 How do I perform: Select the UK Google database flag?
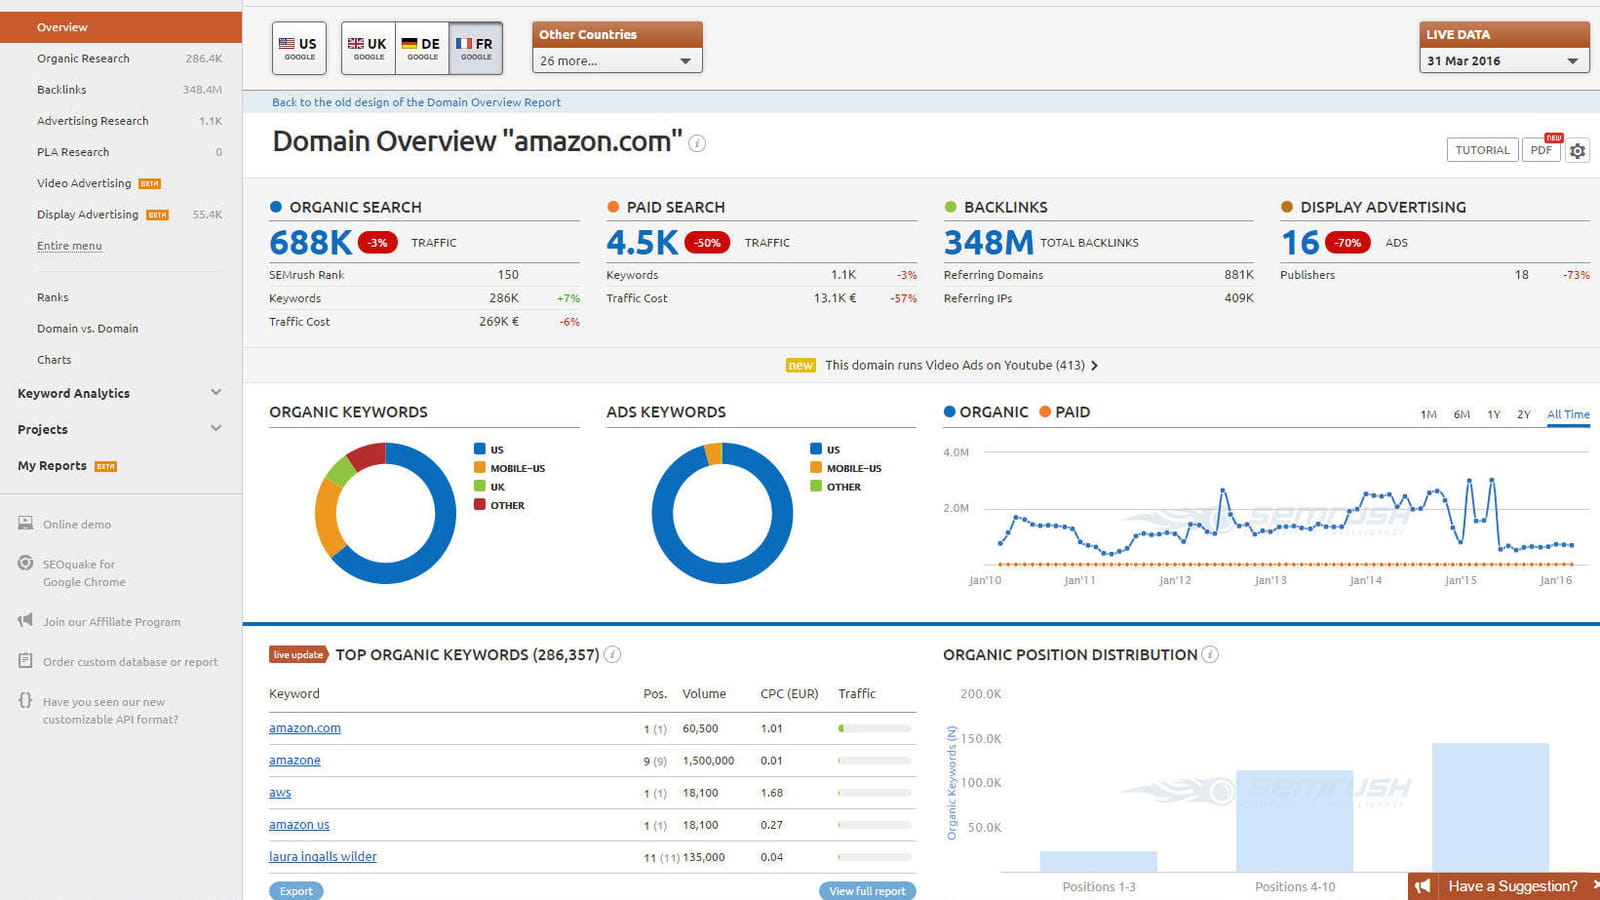pyautogui.click(x=368, y=48)
